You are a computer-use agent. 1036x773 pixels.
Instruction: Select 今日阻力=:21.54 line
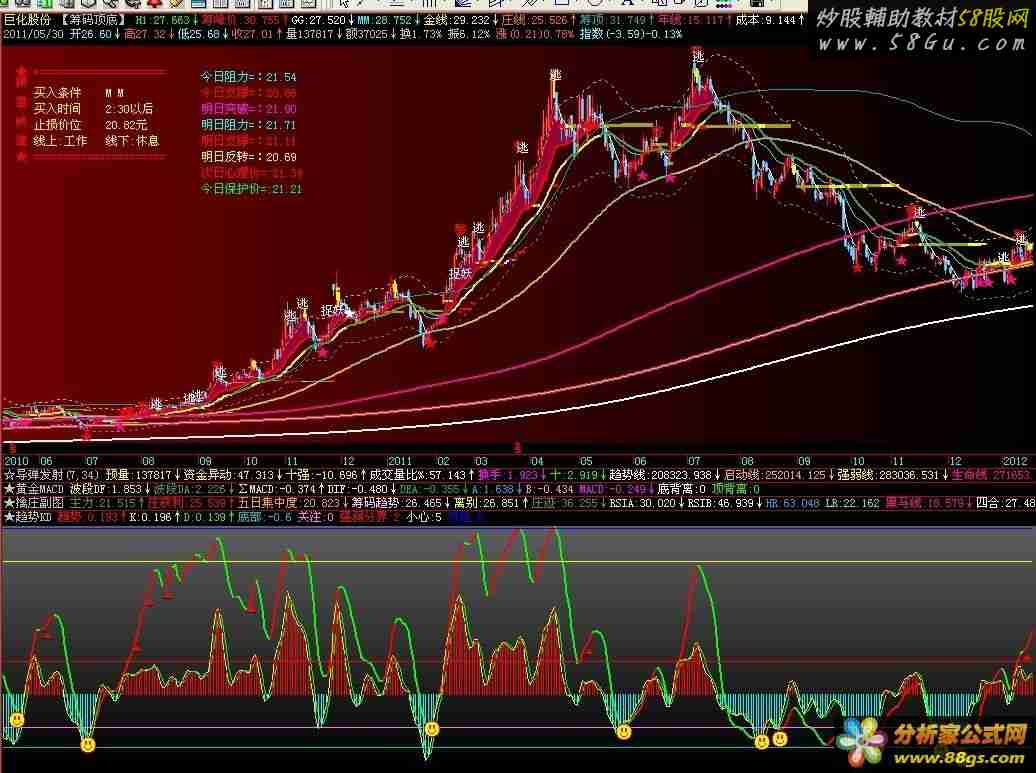pos(248,77)
